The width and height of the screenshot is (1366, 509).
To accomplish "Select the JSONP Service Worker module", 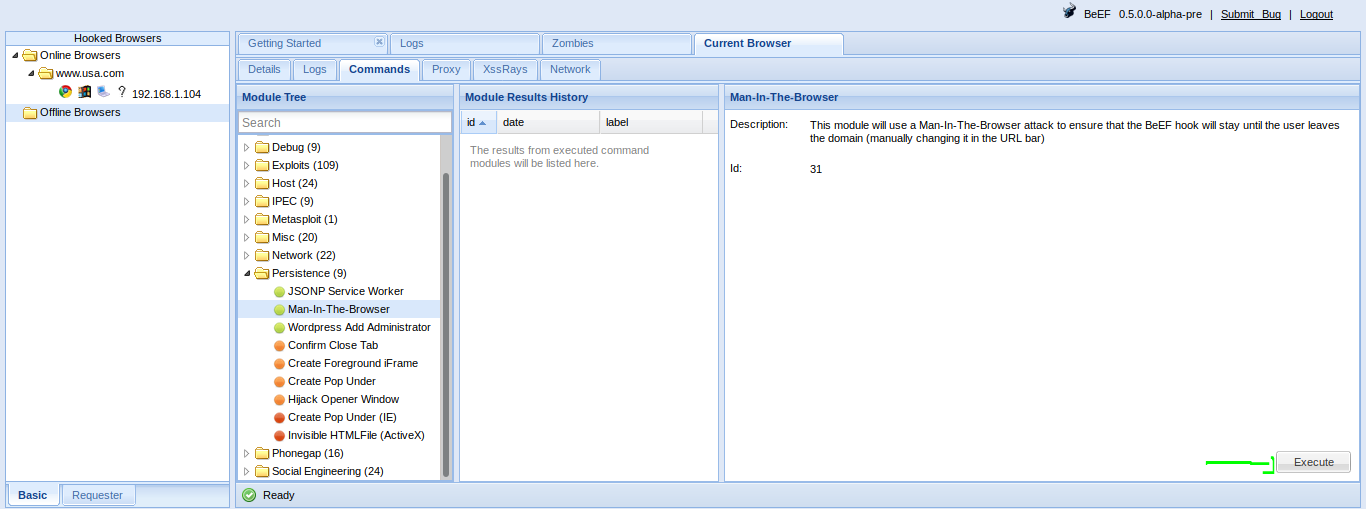I will (x=346, y=292).
